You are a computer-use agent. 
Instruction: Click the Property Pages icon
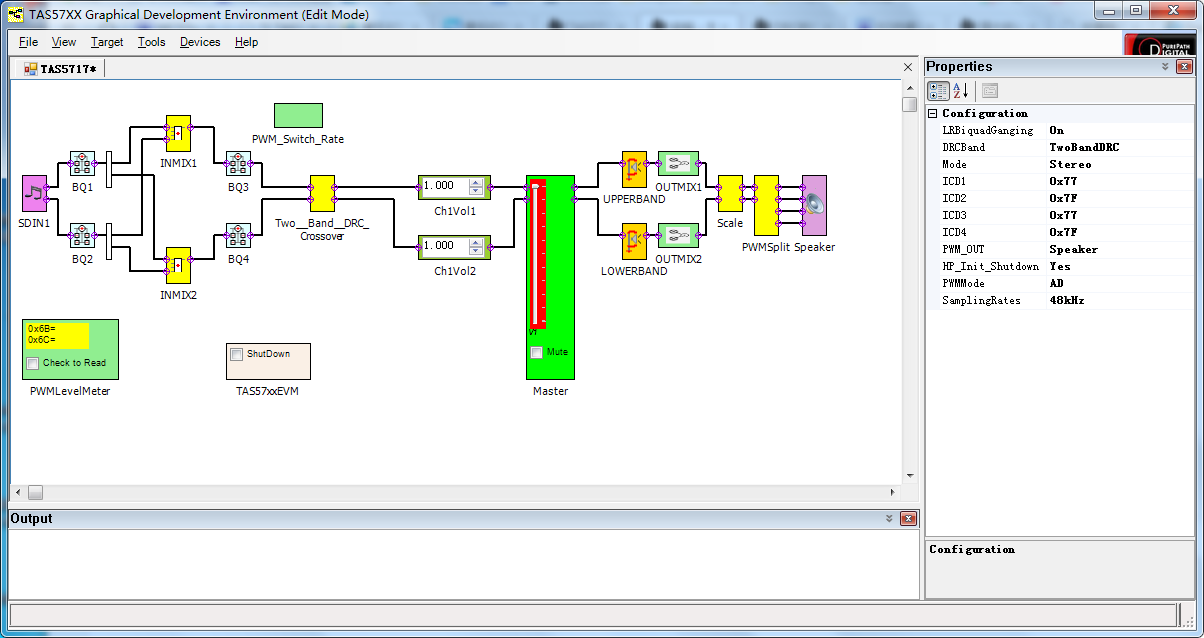tap(990, 90)
